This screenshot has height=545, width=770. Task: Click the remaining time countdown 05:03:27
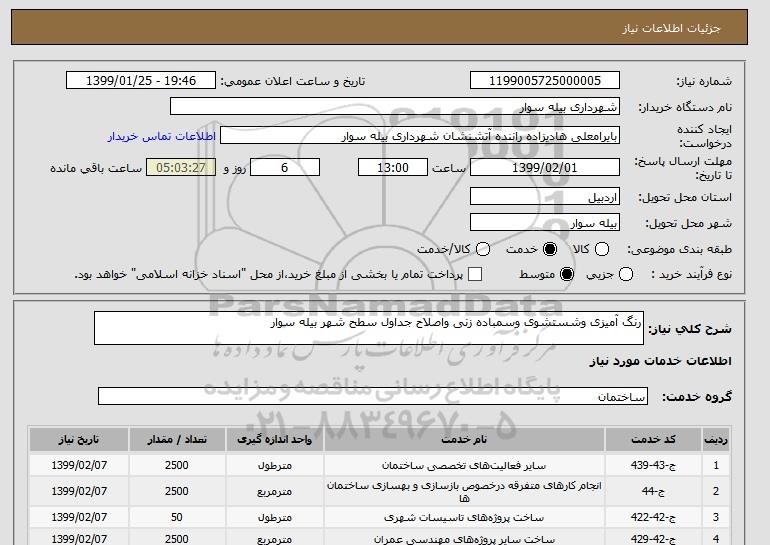181,167
